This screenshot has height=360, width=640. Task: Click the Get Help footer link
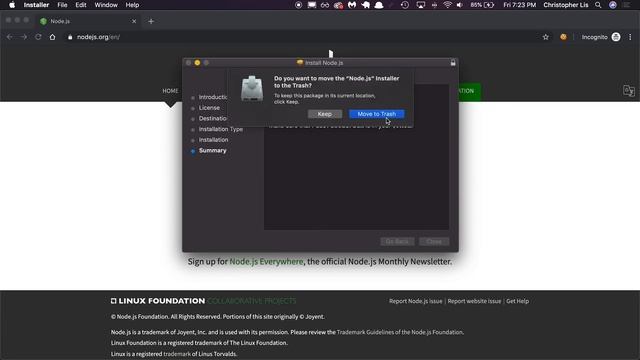(x=518, y=301)
